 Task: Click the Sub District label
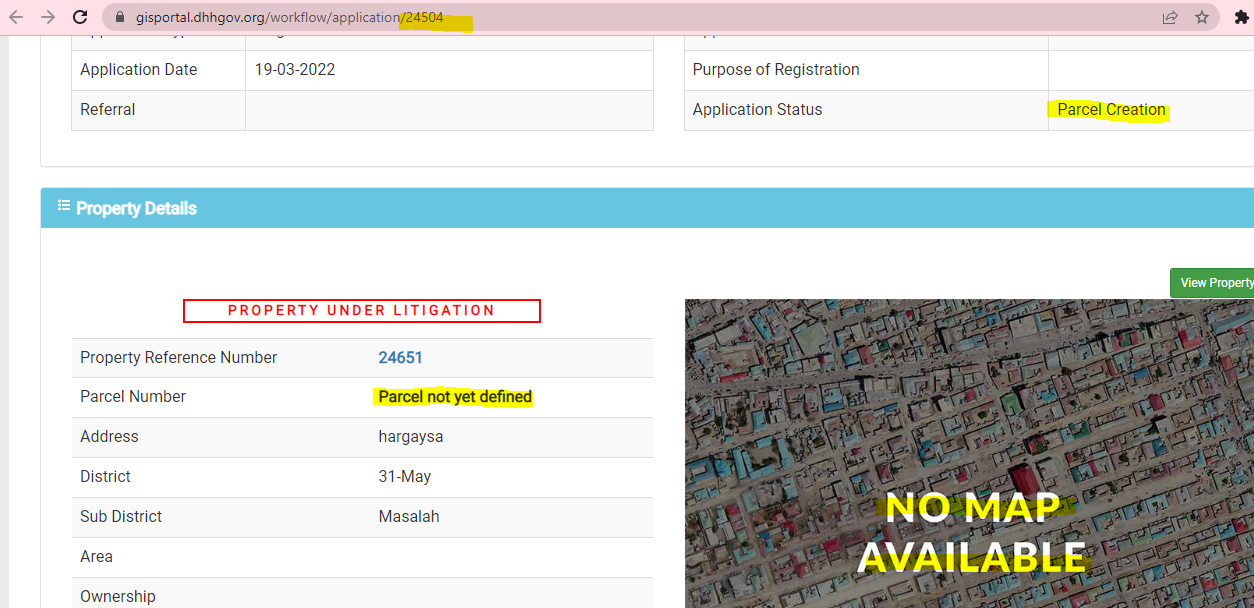coord(121,517)
